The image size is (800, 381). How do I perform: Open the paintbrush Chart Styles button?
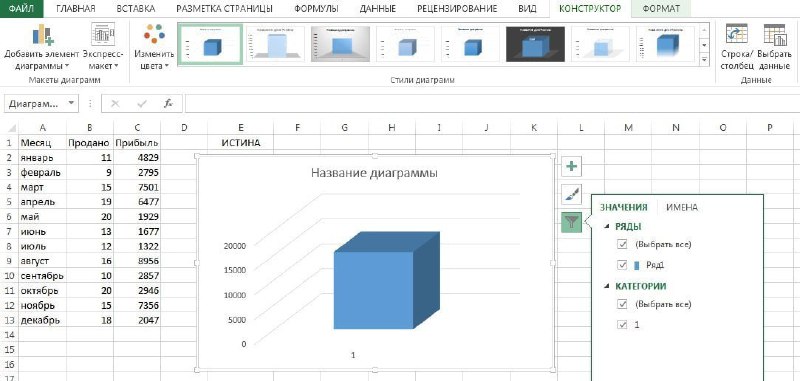click(x=571, y=194)
